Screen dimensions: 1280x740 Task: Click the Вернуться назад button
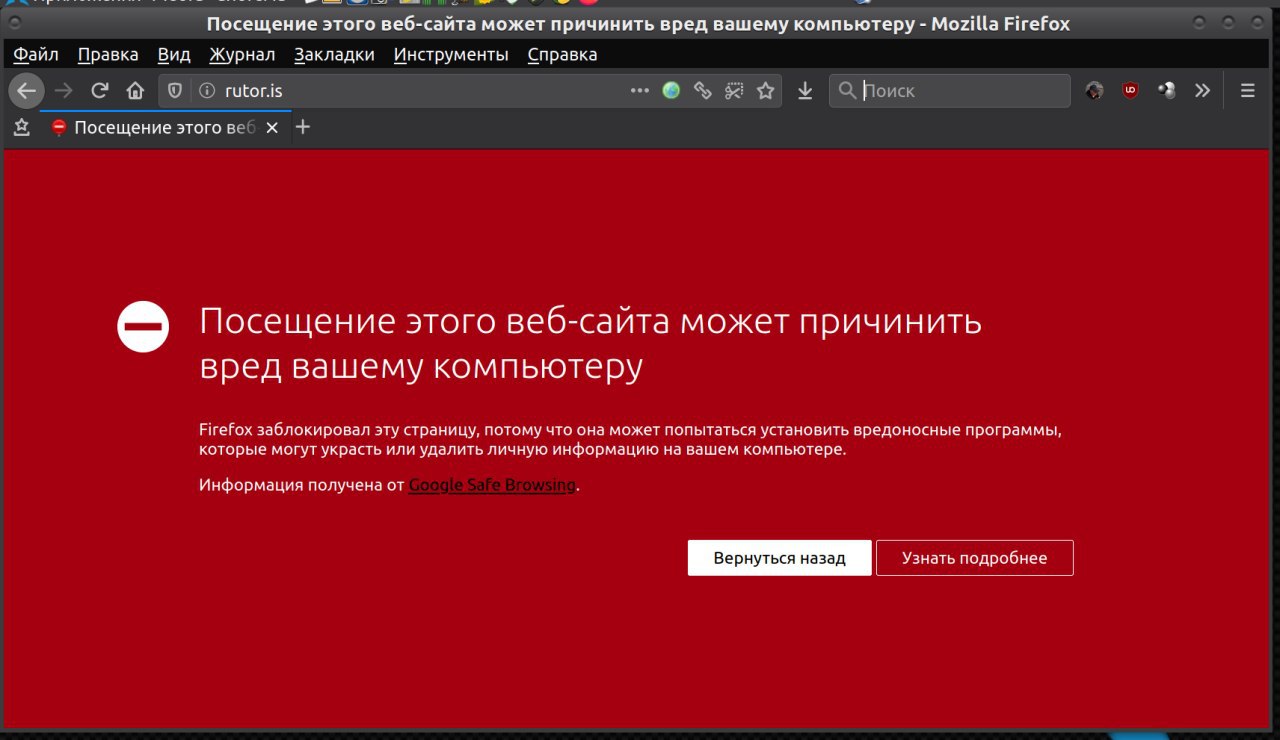(779, 558)
